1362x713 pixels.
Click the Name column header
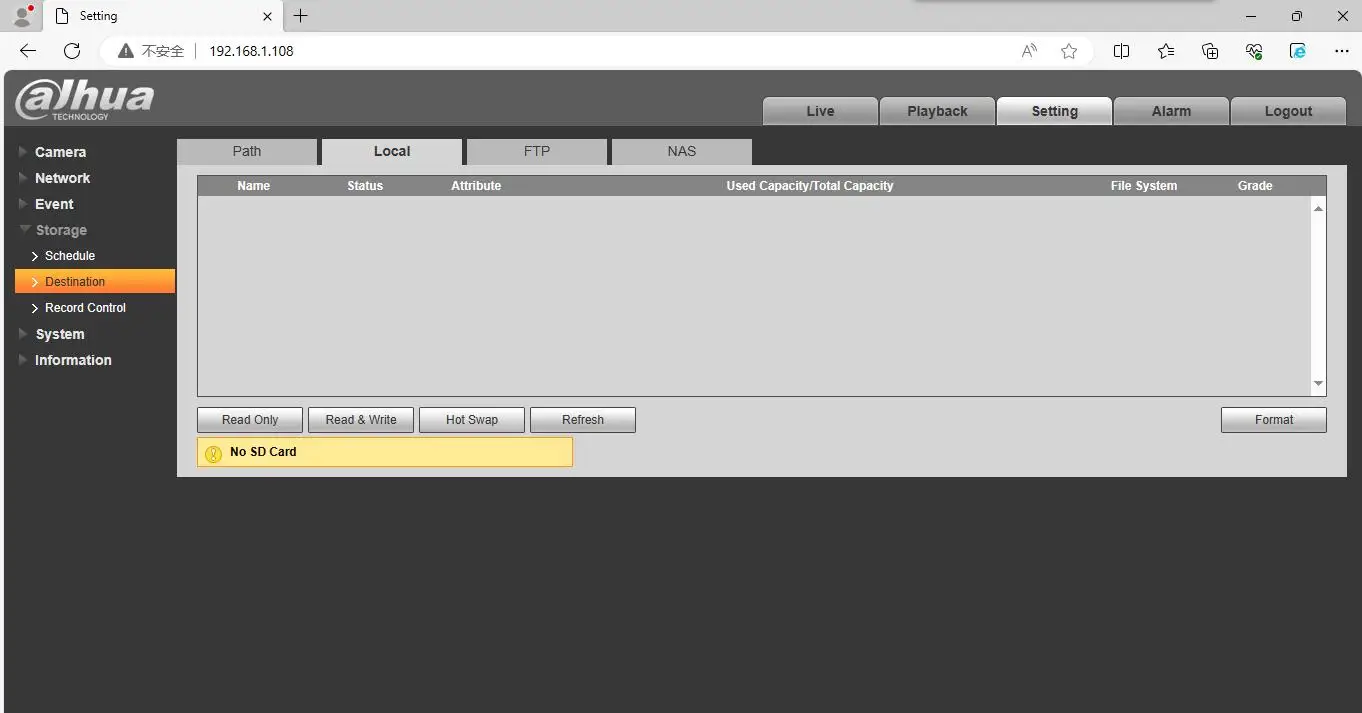(x=253, y=186)
